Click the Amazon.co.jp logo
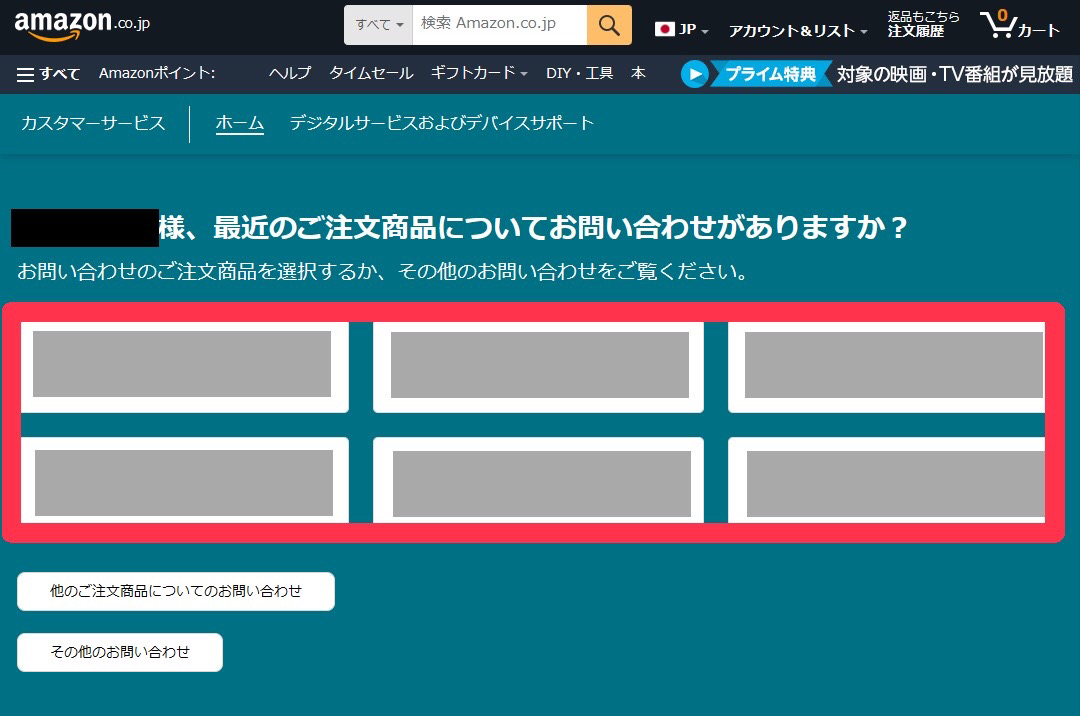The height and width of the screenshot is (716, 1080). coord(82,25)
